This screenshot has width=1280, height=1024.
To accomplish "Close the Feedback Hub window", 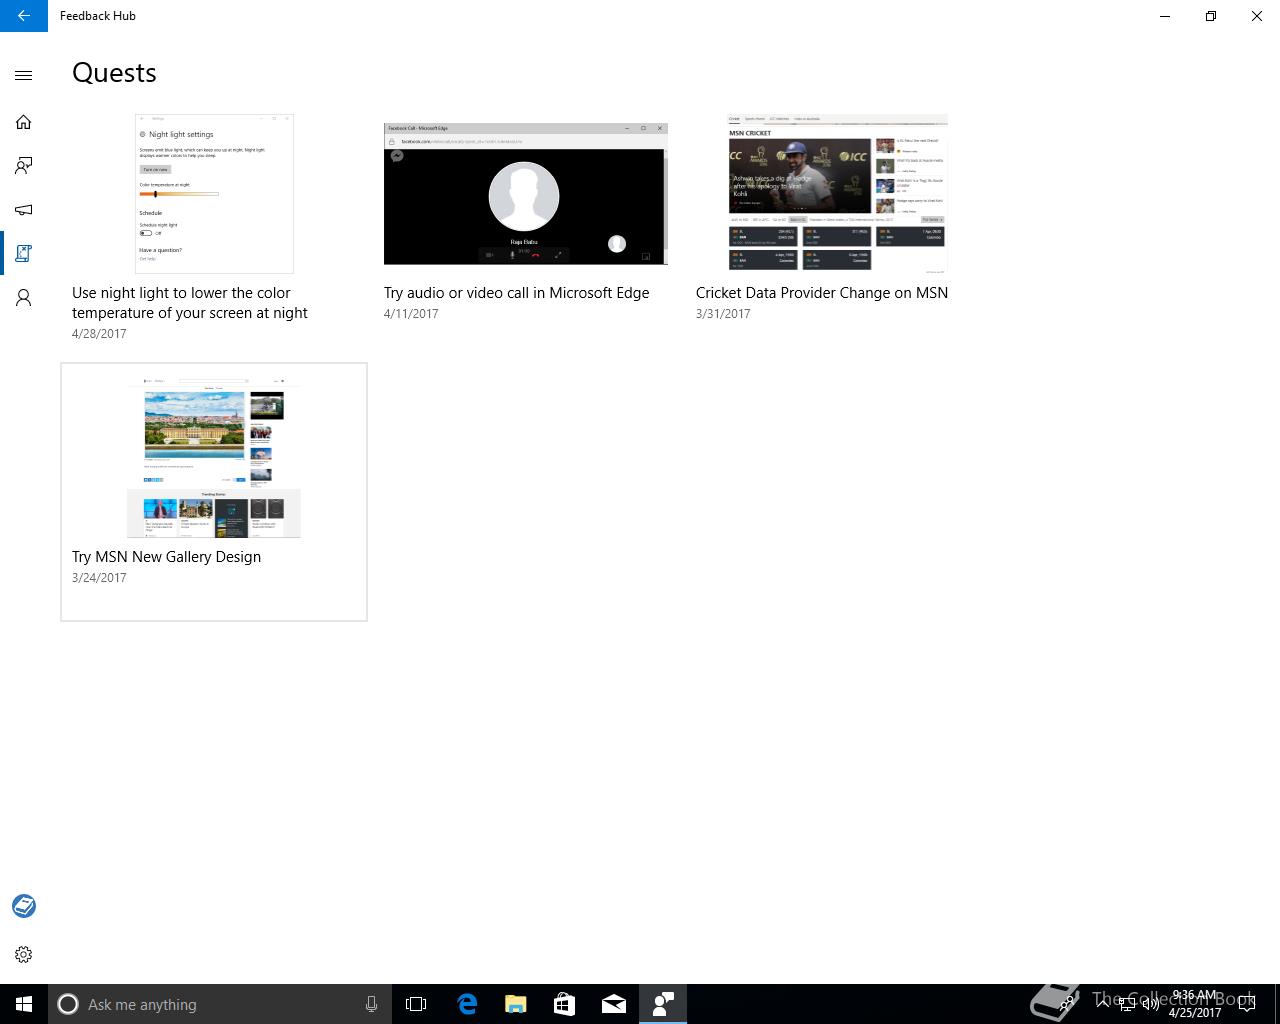I will coord(1257,16).
